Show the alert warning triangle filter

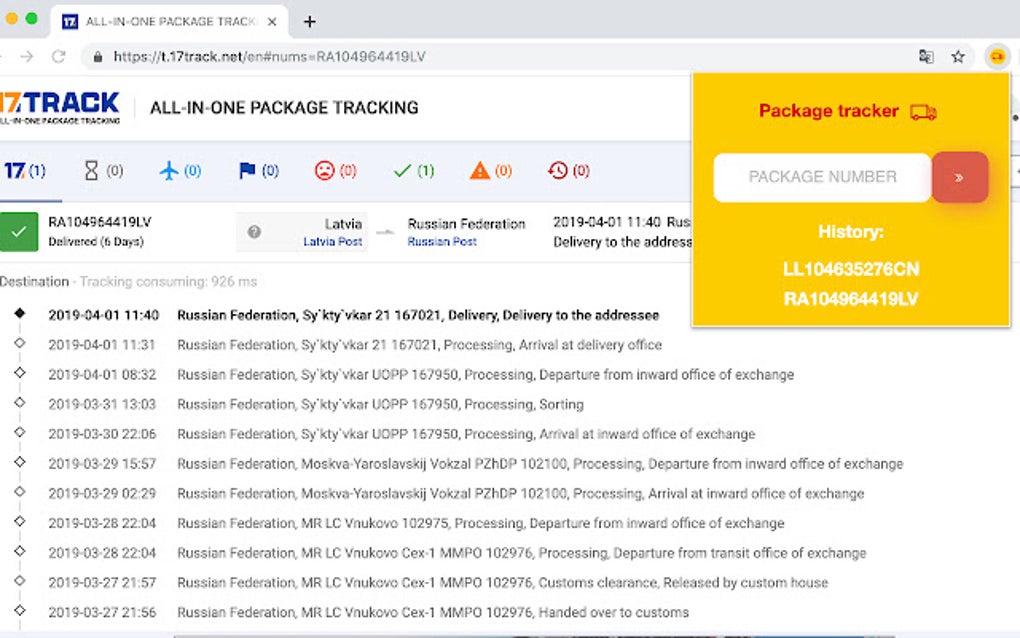click(490, 171)
